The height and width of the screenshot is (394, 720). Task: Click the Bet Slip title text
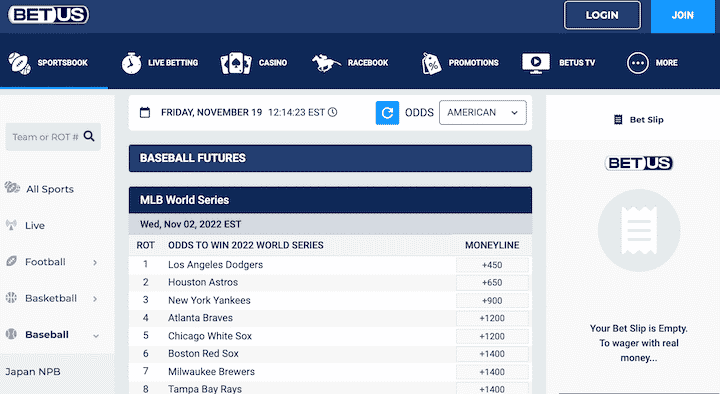[647, 120]
